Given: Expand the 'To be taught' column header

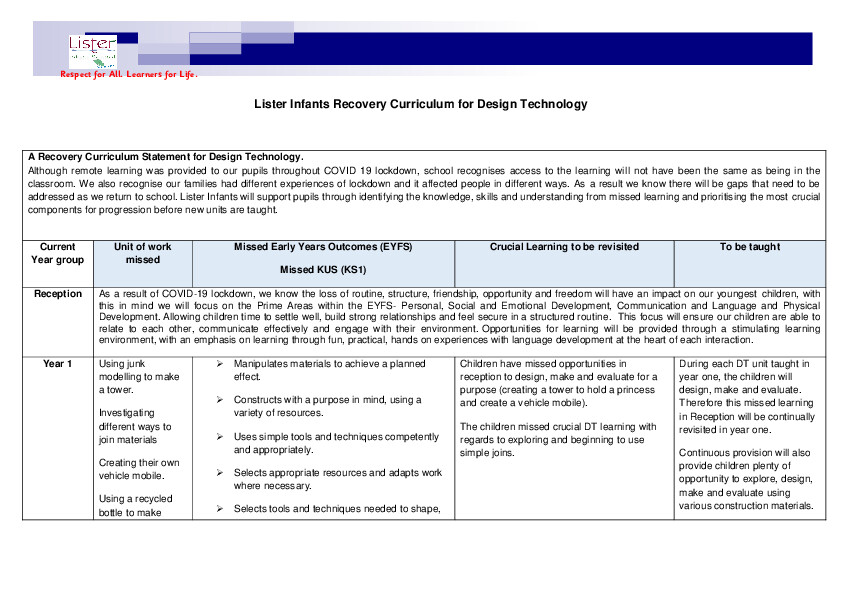Looking at the screenshot, I should (751, 246).
